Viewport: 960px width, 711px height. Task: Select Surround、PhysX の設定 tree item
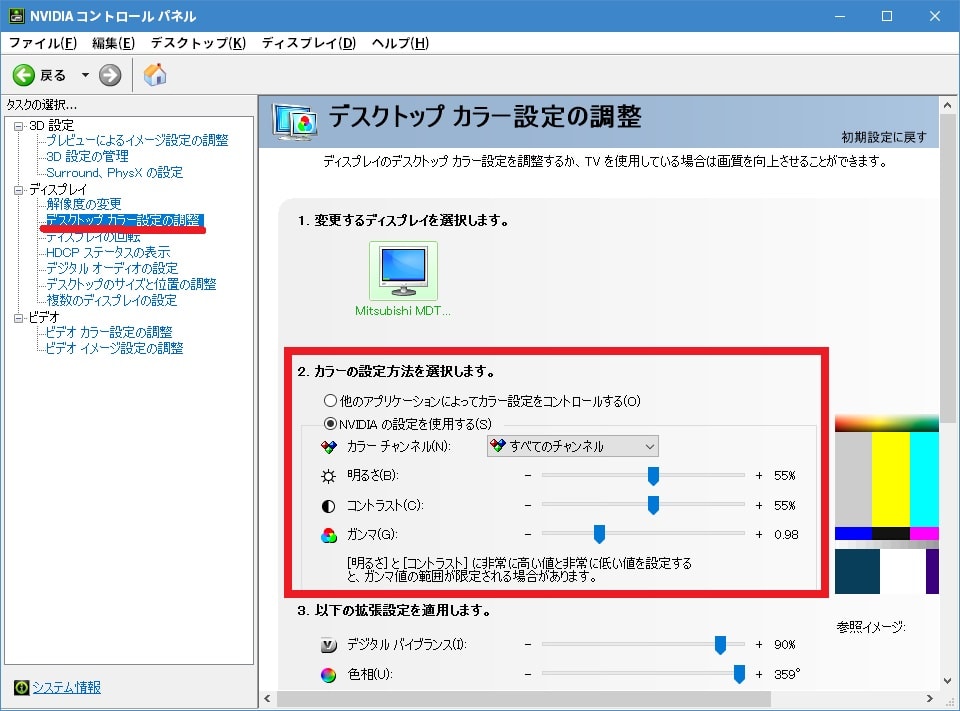click(114, 172)
